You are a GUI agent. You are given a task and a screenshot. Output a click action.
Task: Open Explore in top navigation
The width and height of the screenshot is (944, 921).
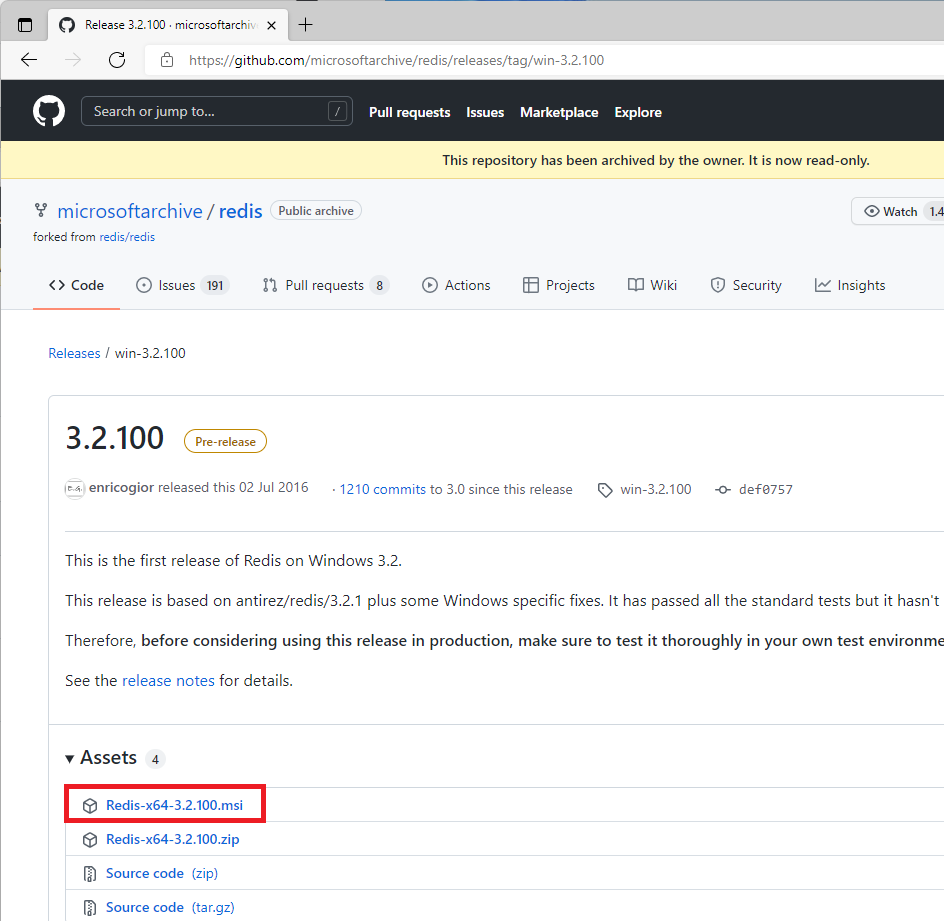(638, 113)
